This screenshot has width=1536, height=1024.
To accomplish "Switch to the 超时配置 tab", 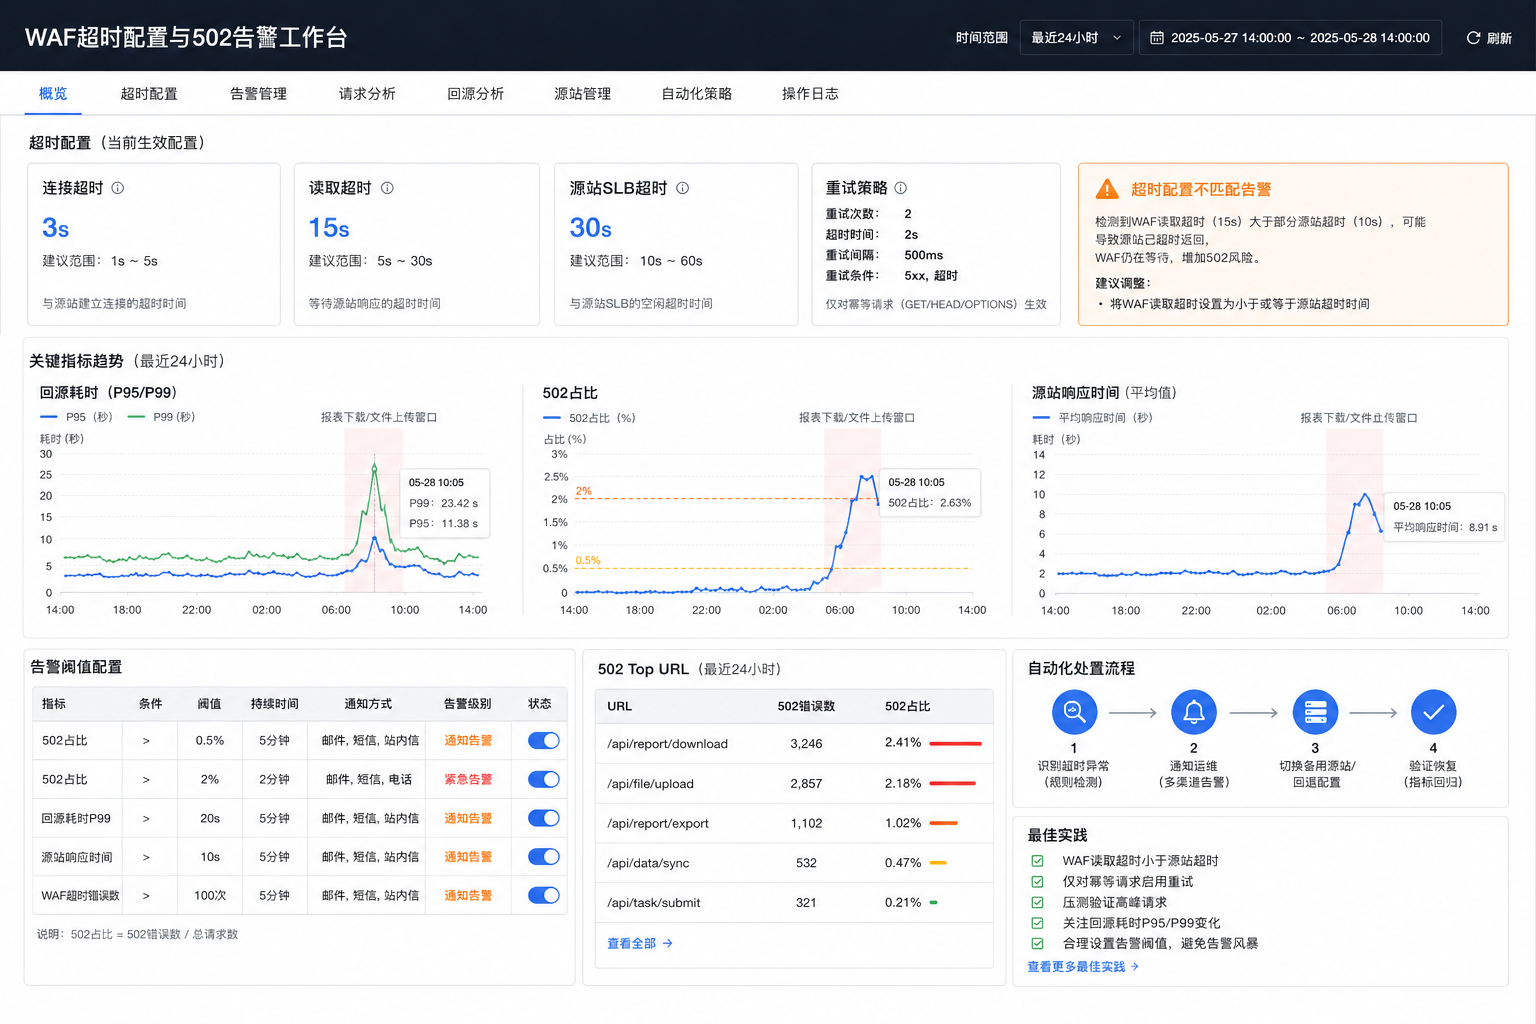I will (149, 93).
